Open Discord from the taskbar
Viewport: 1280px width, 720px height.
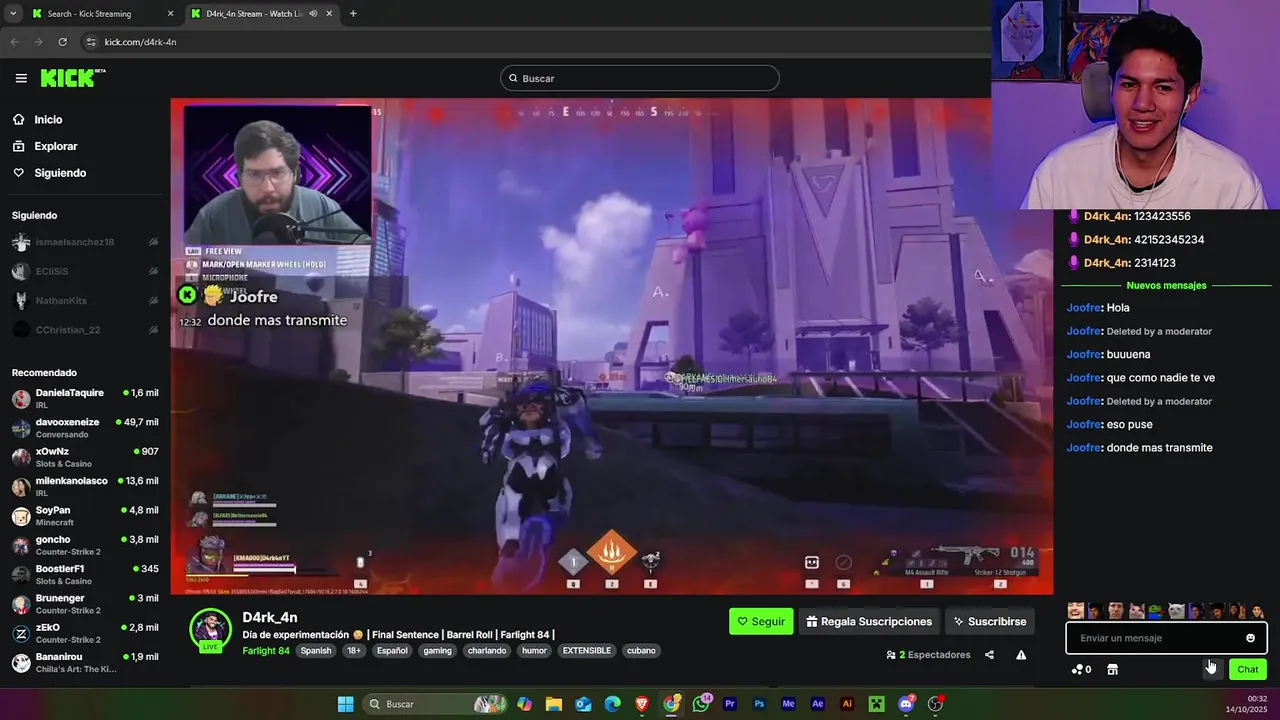point(906,704)
